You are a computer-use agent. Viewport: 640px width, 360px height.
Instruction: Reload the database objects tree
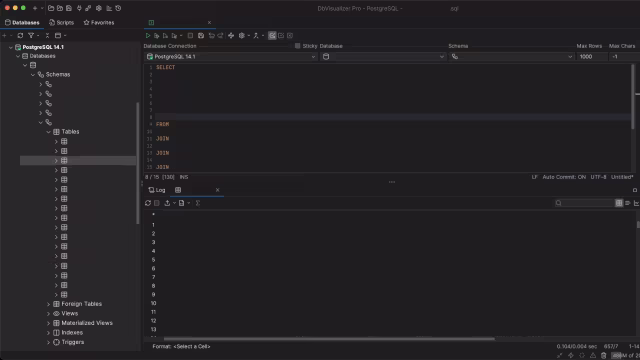[x=20, y=36]
